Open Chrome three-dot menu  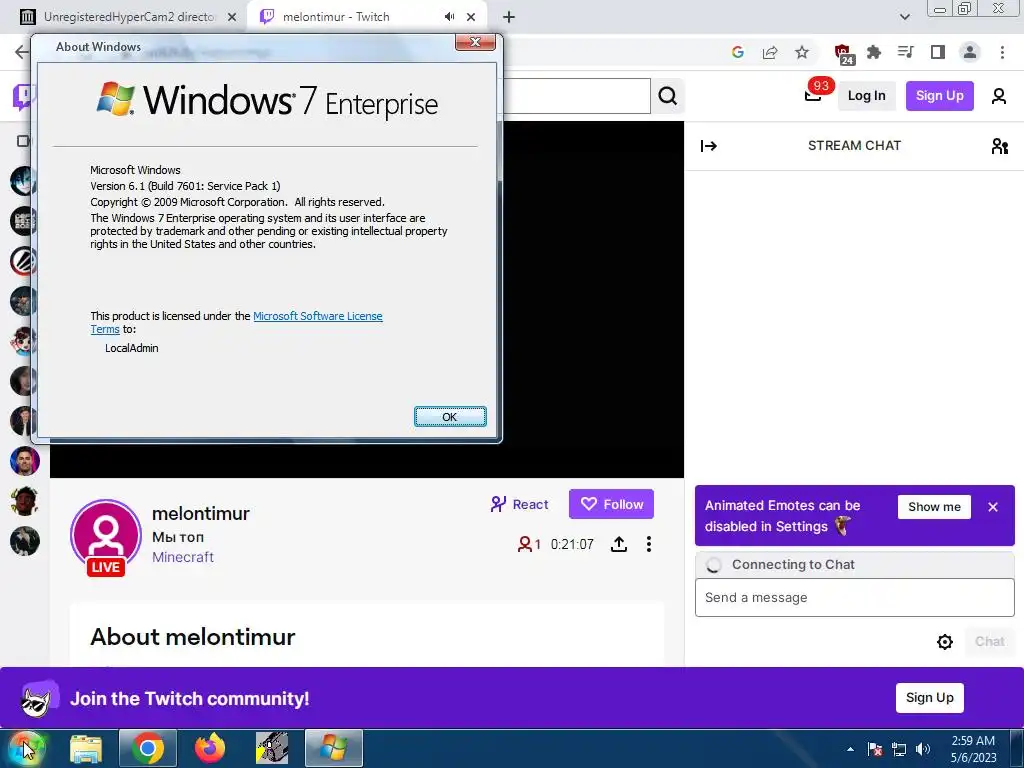[x=1002, y=52]
